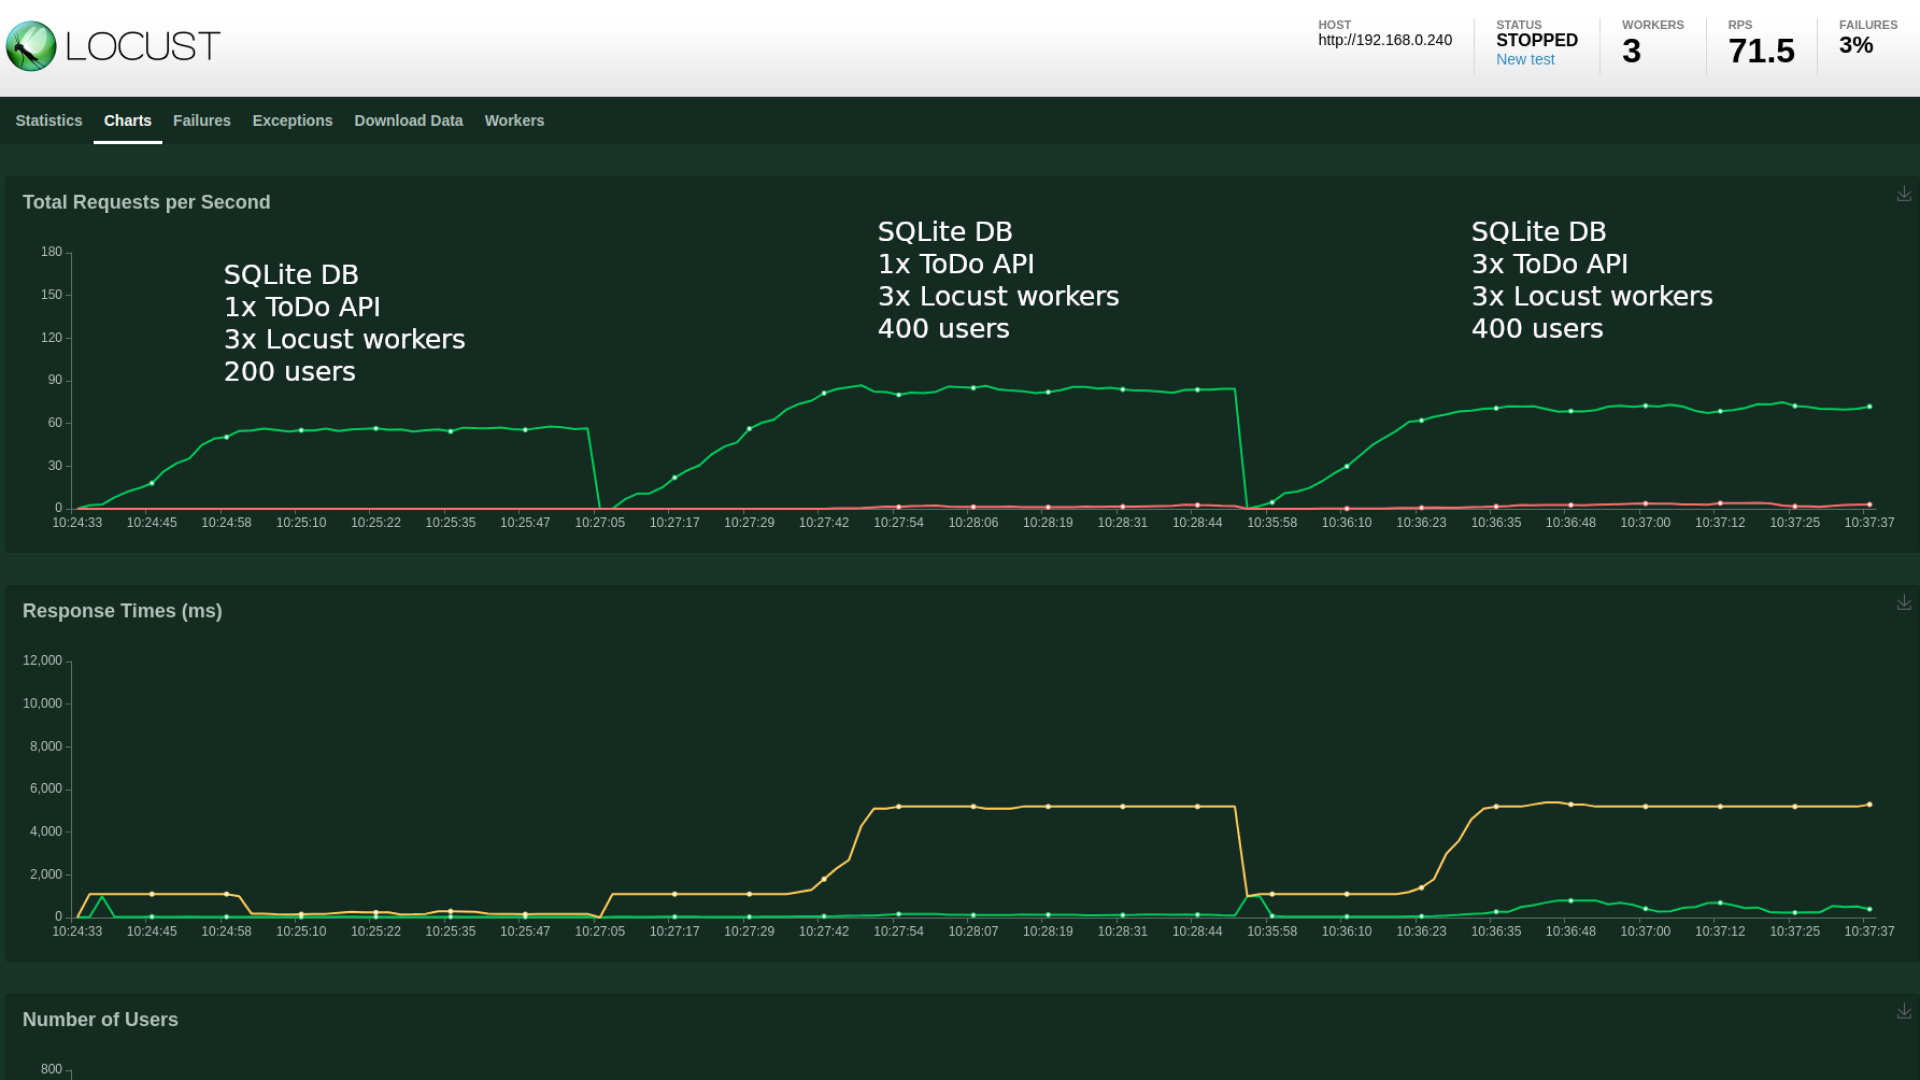Download the Total Requests per Second chart
The image size is (1920, 1080).
1903,194
